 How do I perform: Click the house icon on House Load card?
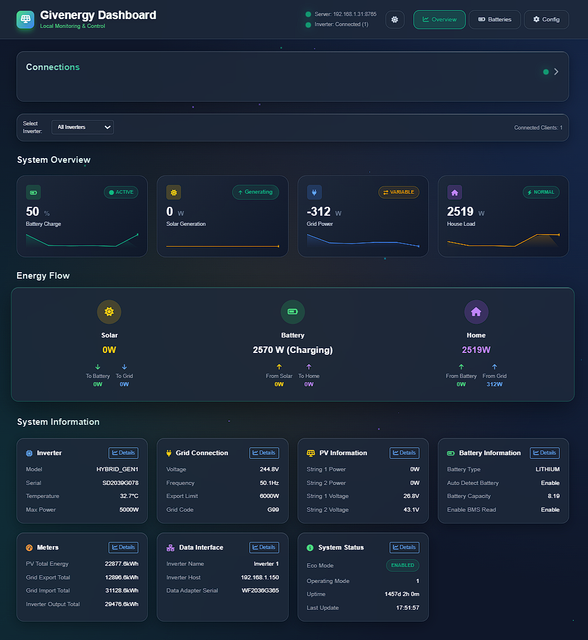(x=455, y=192)
